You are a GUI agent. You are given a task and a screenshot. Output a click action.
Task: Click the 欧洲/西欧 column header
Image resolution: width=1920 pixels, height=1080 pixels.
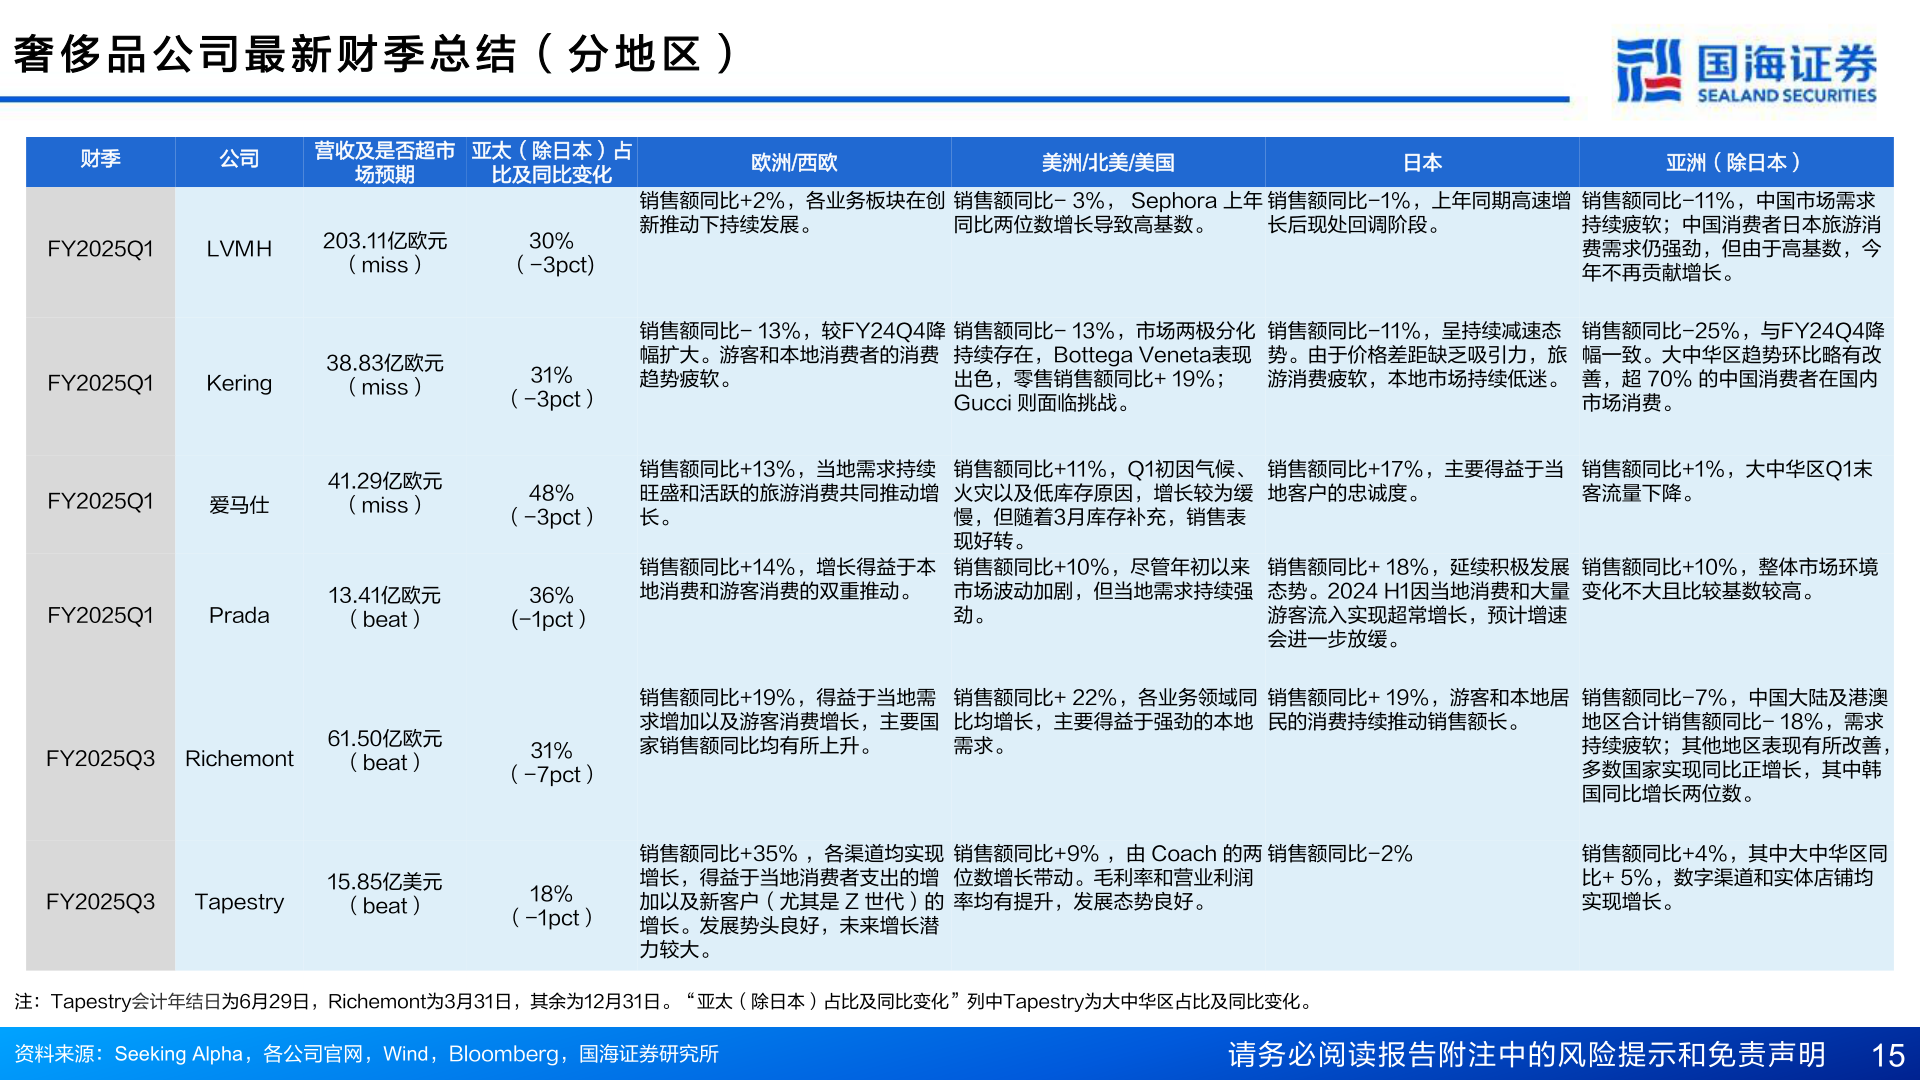794,162
